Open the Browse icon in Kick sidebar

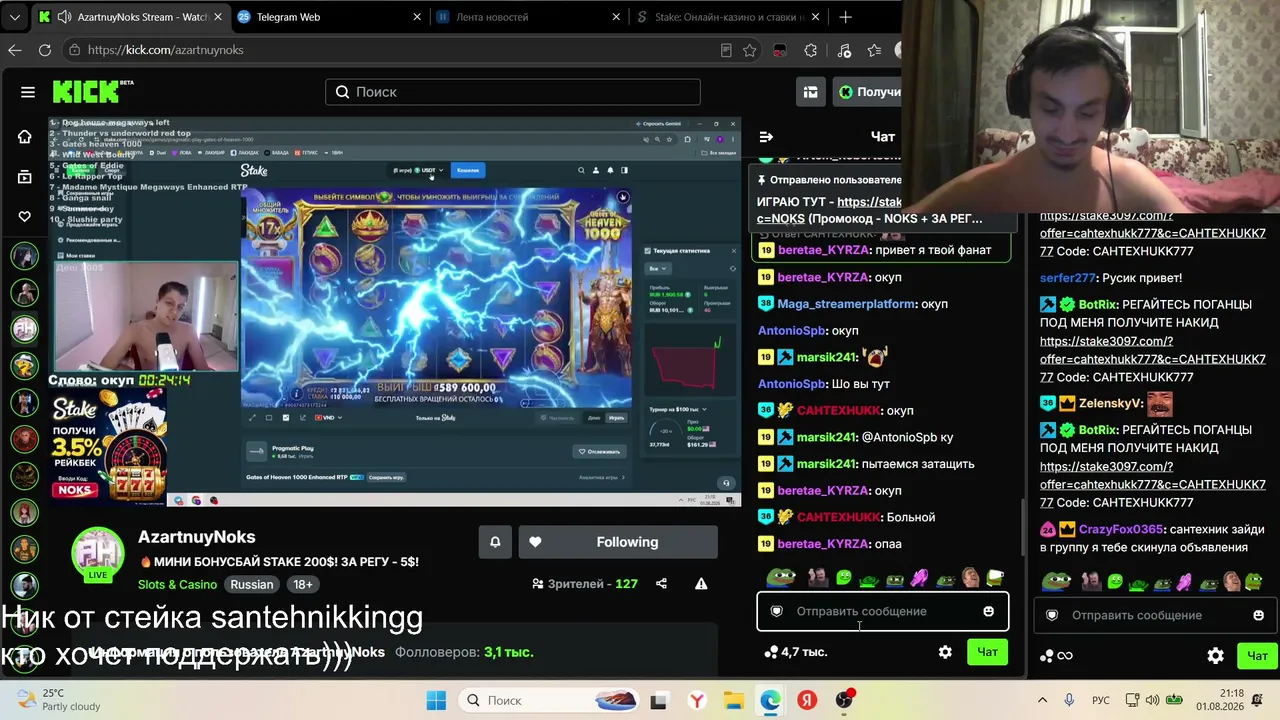point(25,177)
